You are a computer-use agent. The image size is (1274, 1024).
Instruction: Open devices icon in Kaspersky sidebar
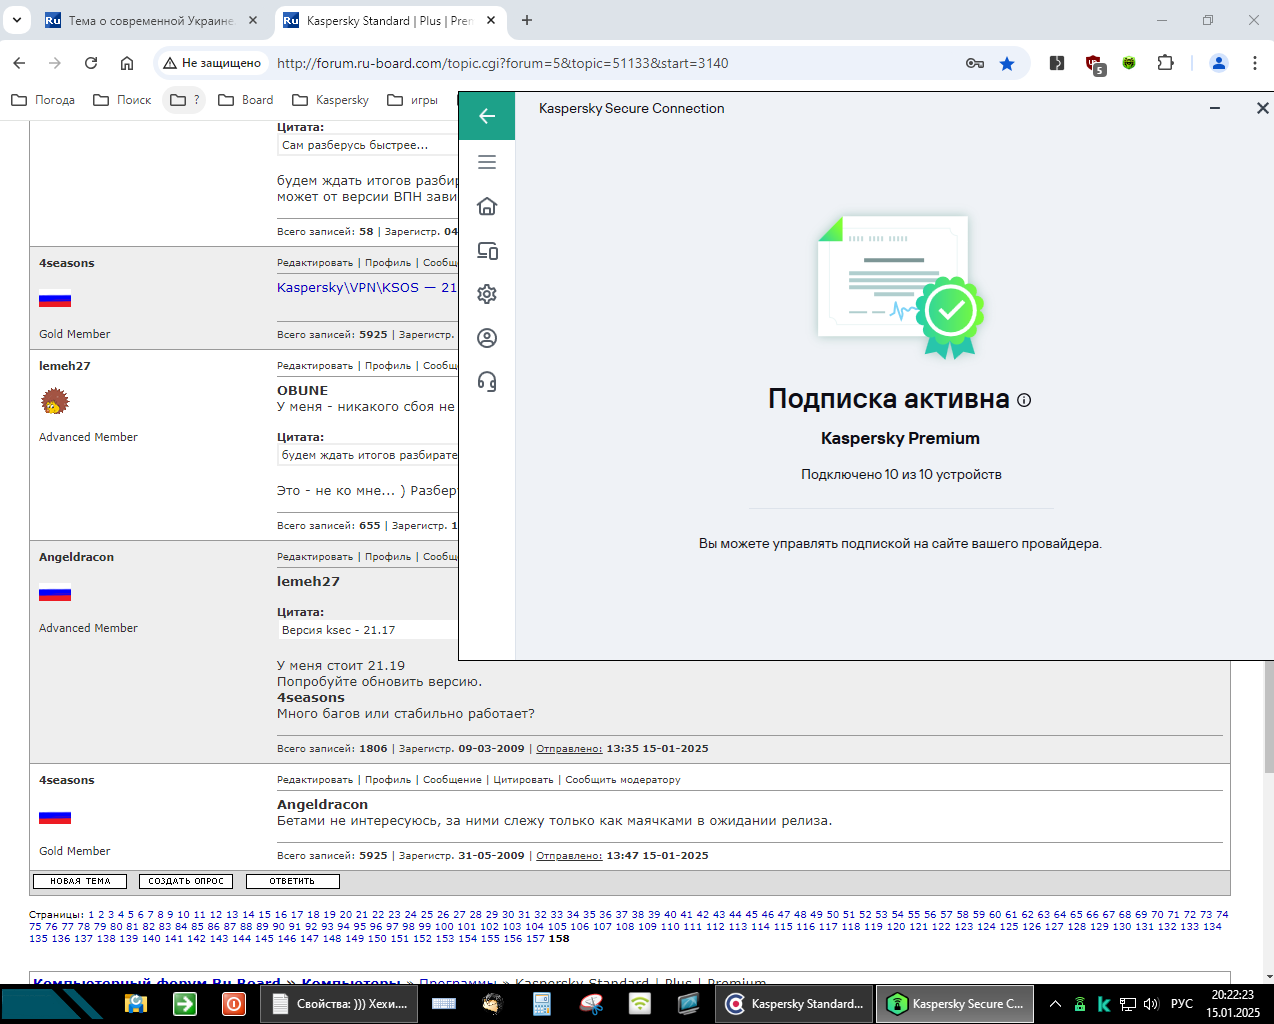click(487, 250)
